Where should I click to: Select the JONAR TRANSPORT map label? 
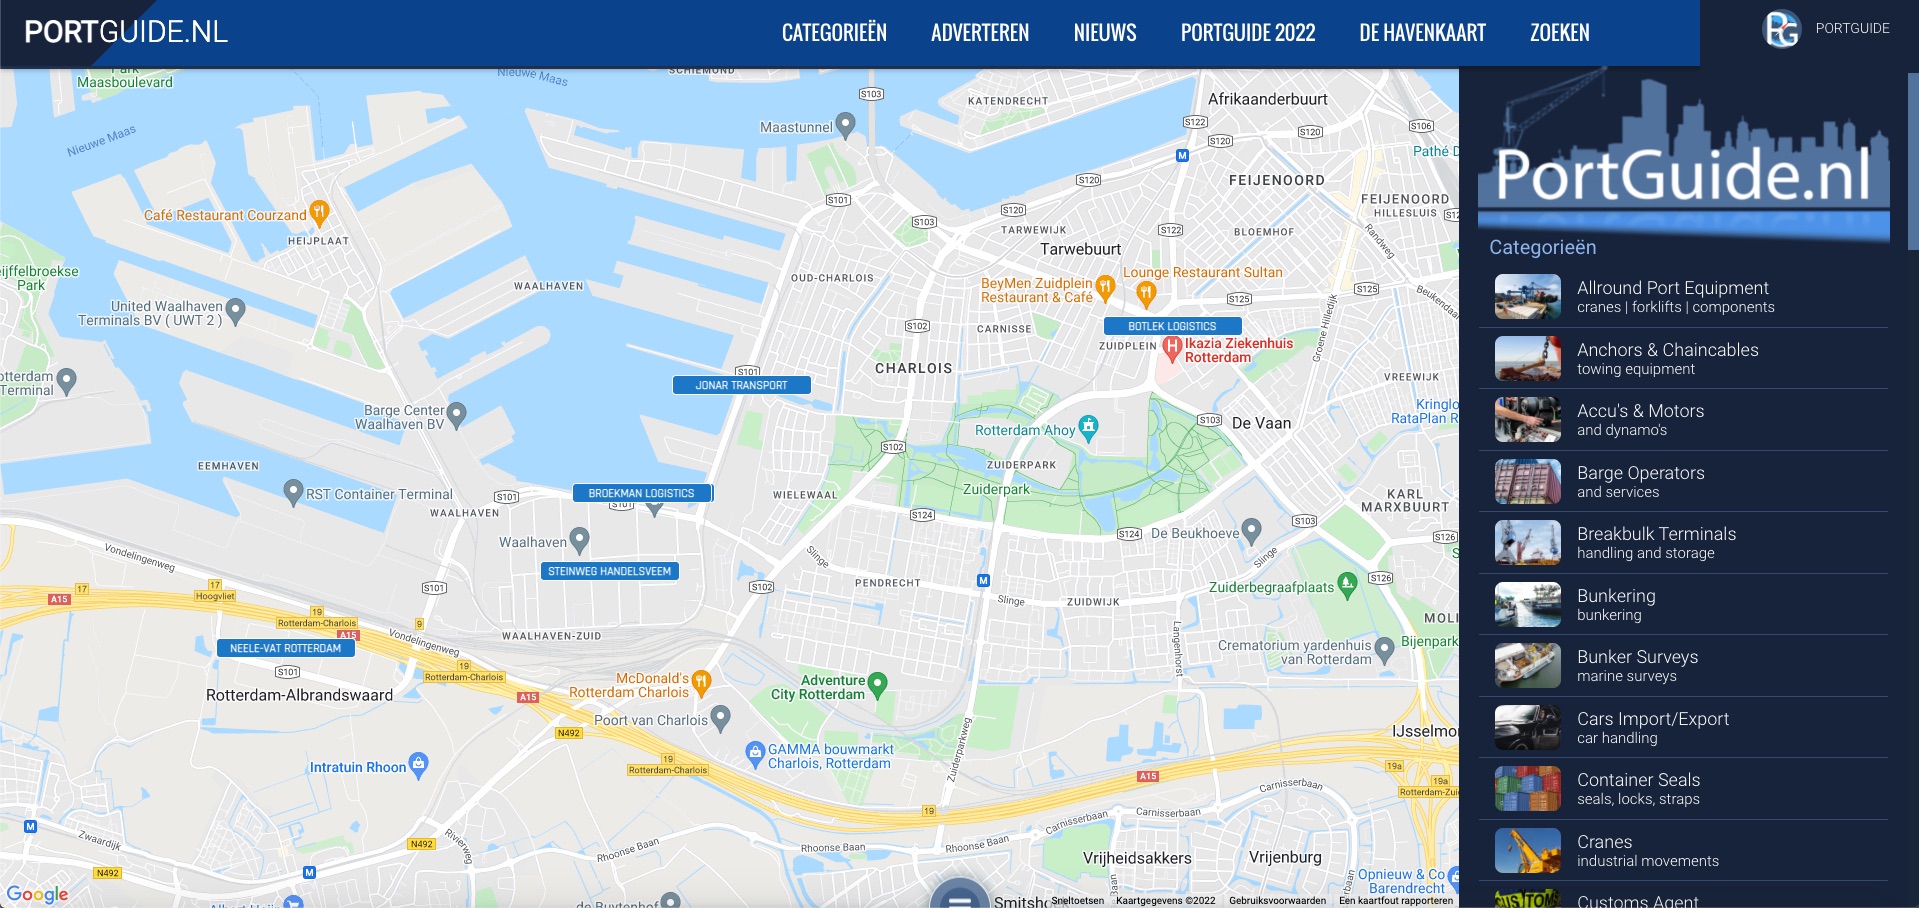click(741, 385)
